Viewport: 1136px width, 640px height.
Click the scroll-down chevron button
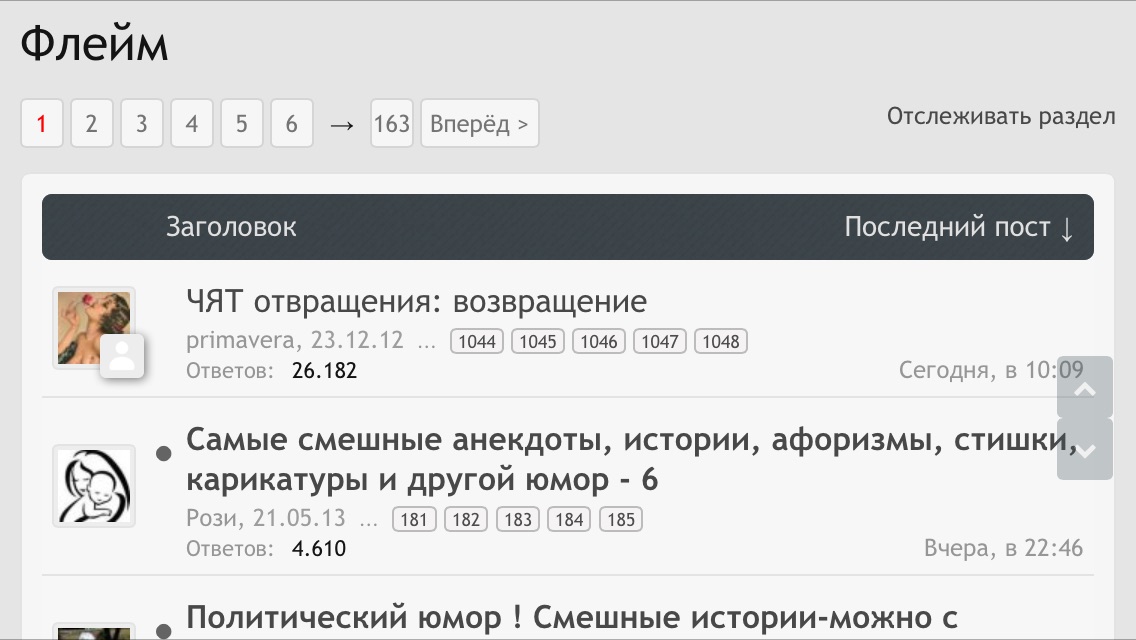[x=1085, y=449]
